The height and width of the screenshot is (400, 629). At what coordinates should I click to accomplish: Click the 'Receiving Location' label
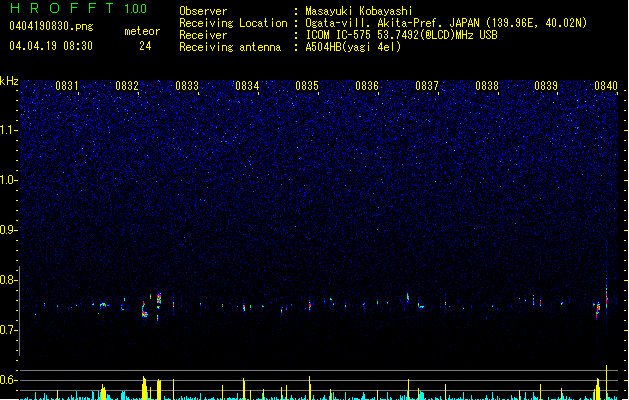click(233, 23)
